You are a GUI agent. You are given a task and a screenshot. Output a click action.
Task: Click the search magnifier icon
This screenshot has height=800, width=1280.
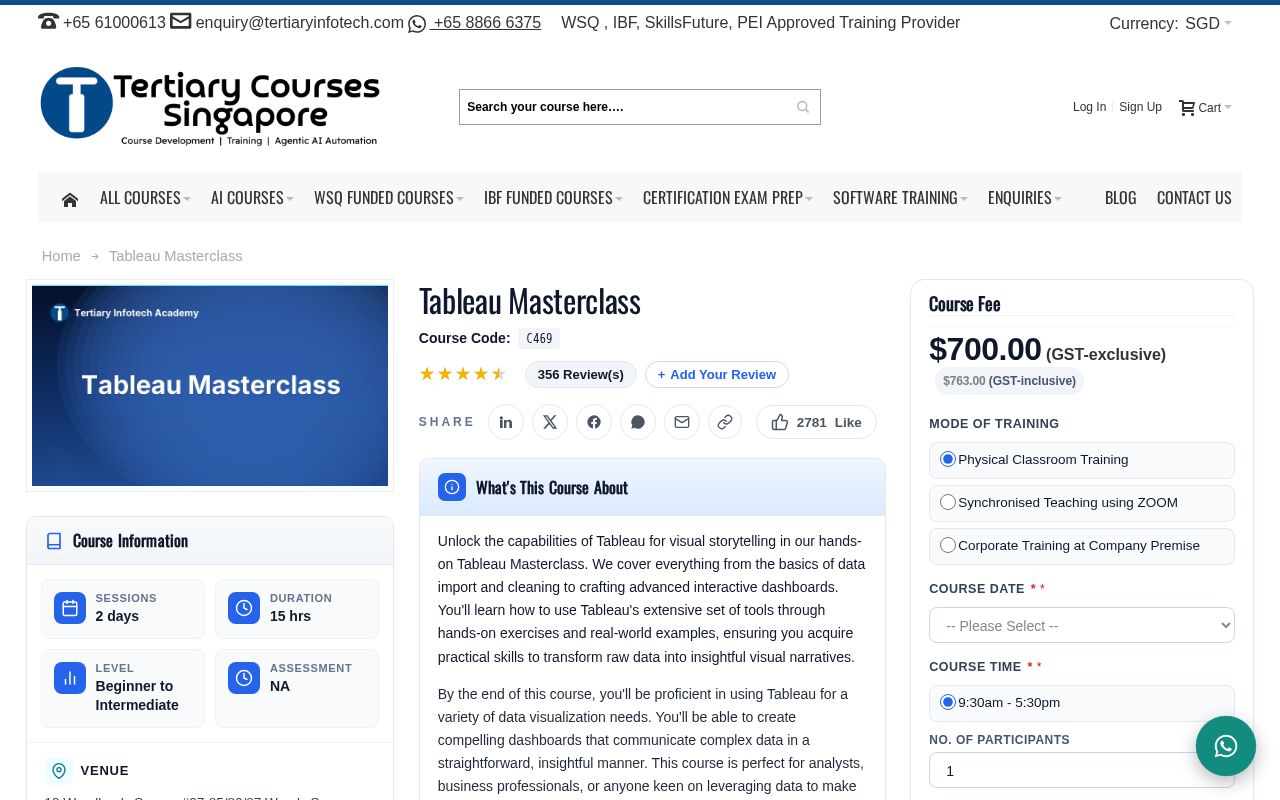coord(803,107)
